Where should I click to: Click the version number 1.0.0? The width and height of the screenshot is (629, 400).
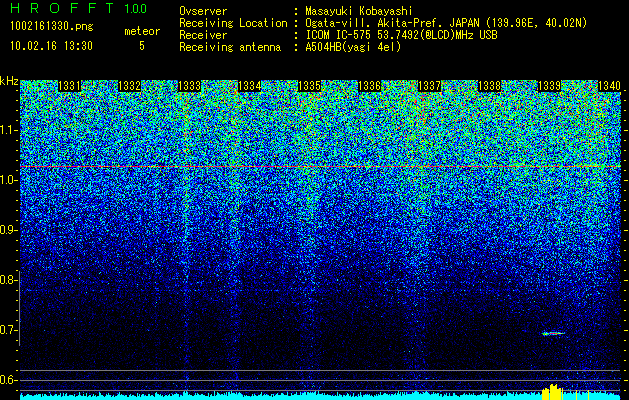[x=136, y=9]
